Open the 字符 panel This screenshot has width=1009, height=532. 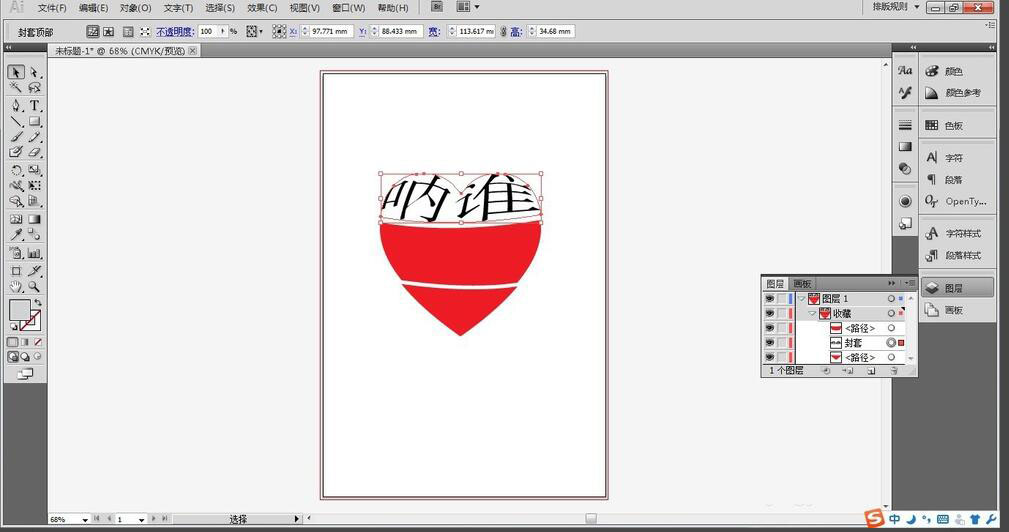(x=956, y=158)
